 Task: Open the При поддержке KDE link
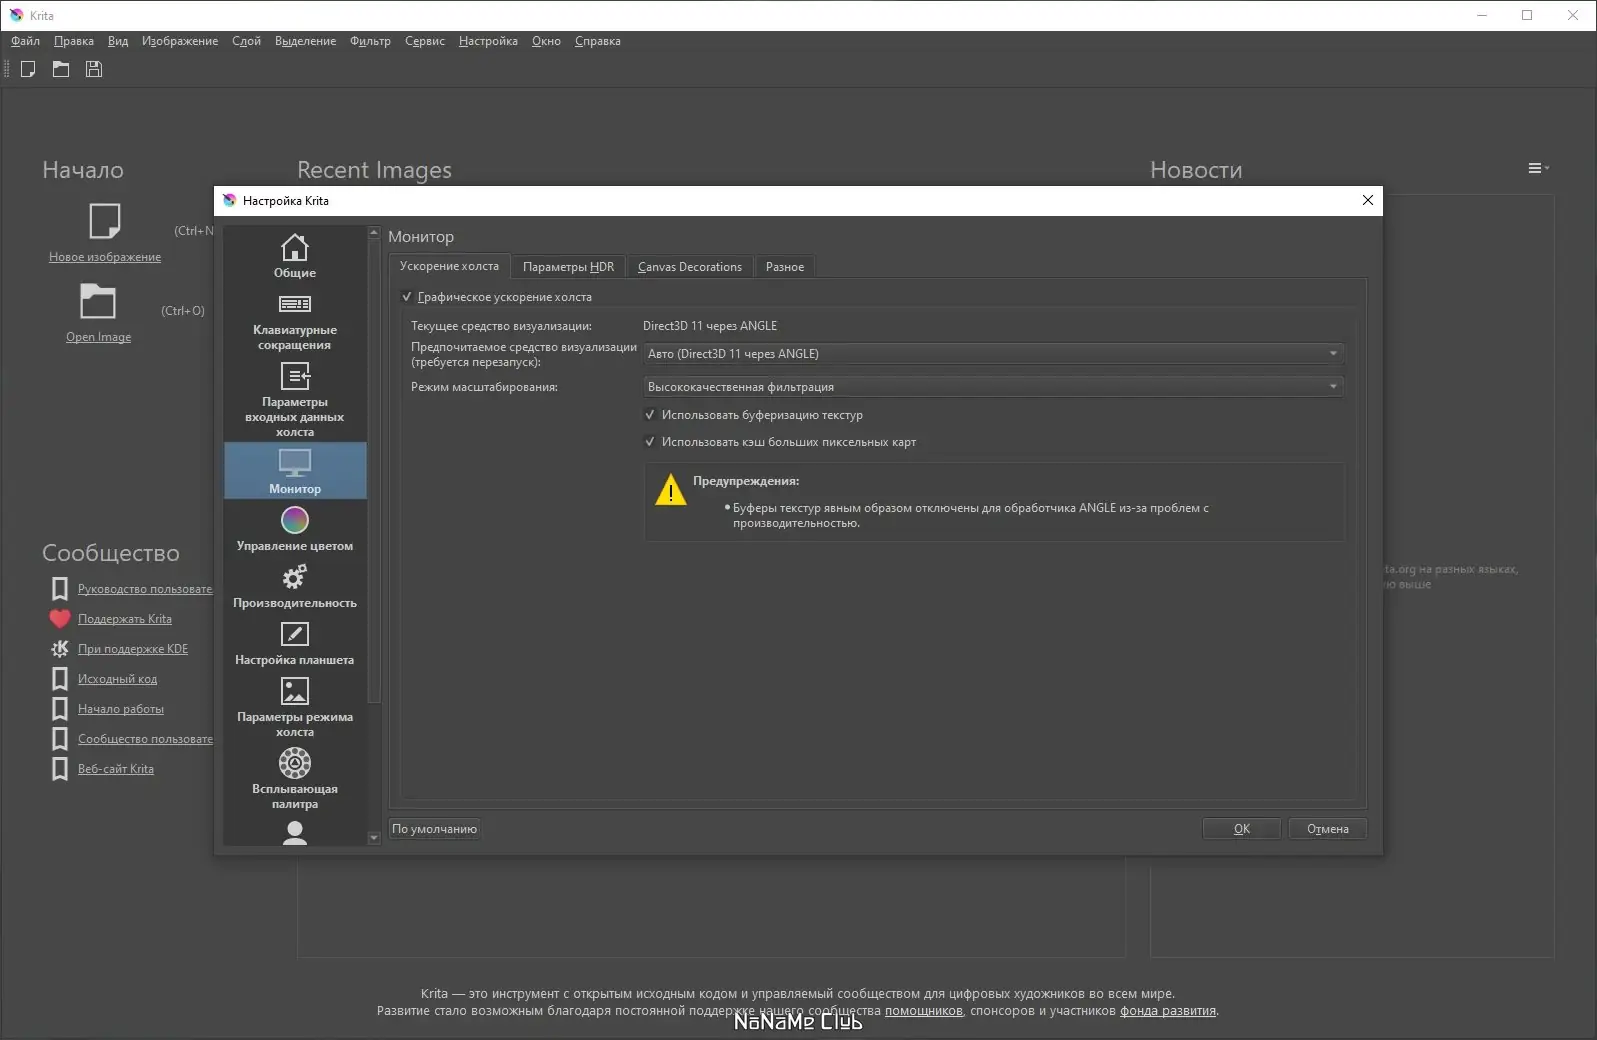[133, 649]
